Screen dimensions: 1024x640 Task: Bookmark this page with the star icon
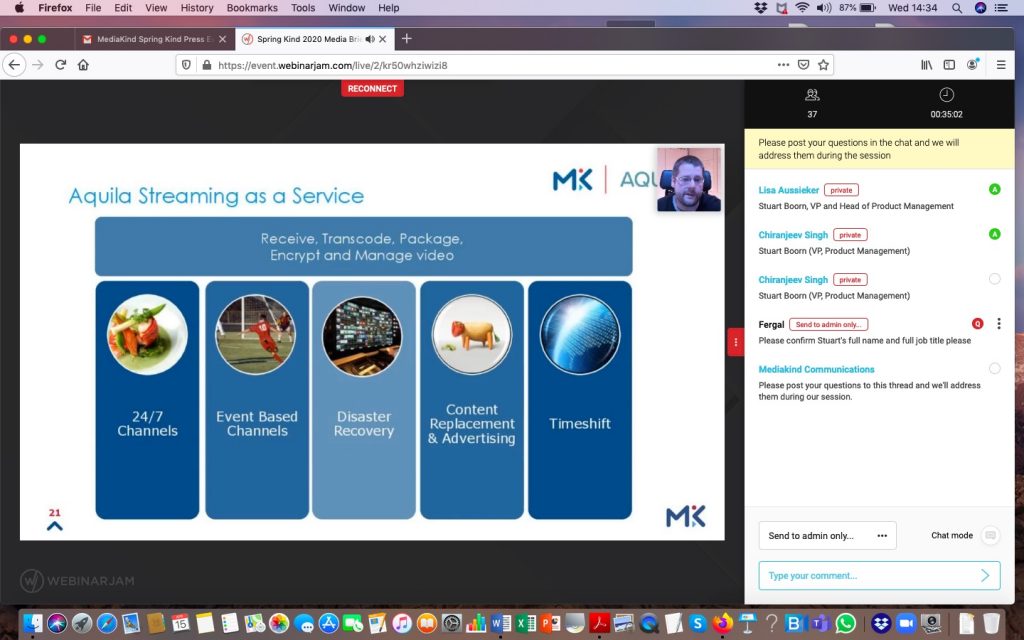coord(823,64)
